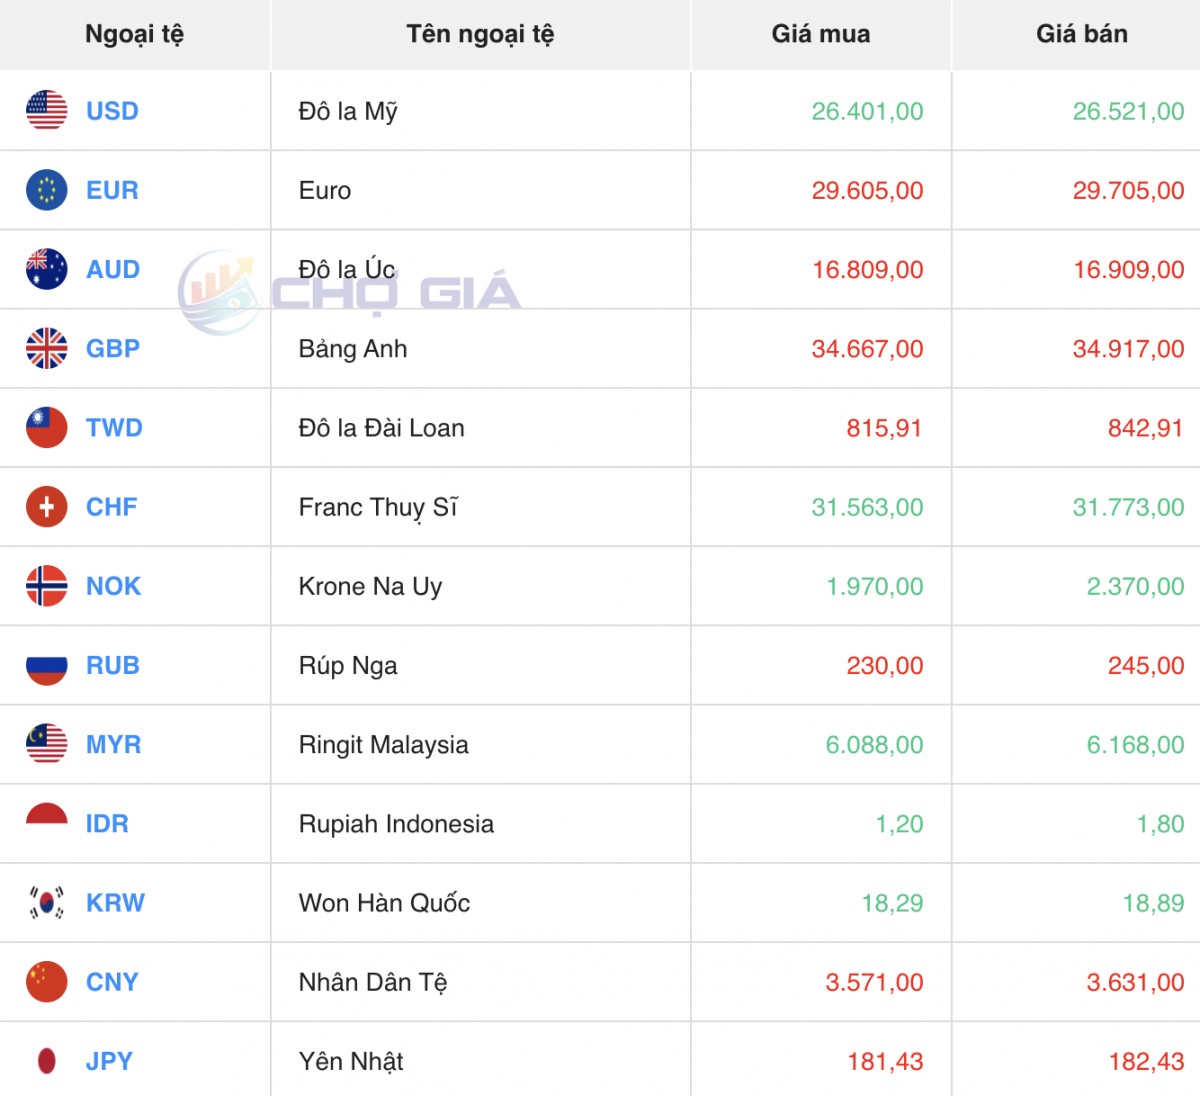Screen dimensions: 1200x1096
Task: Click the Swiss flag icon
Action: [x=46, y=507]
